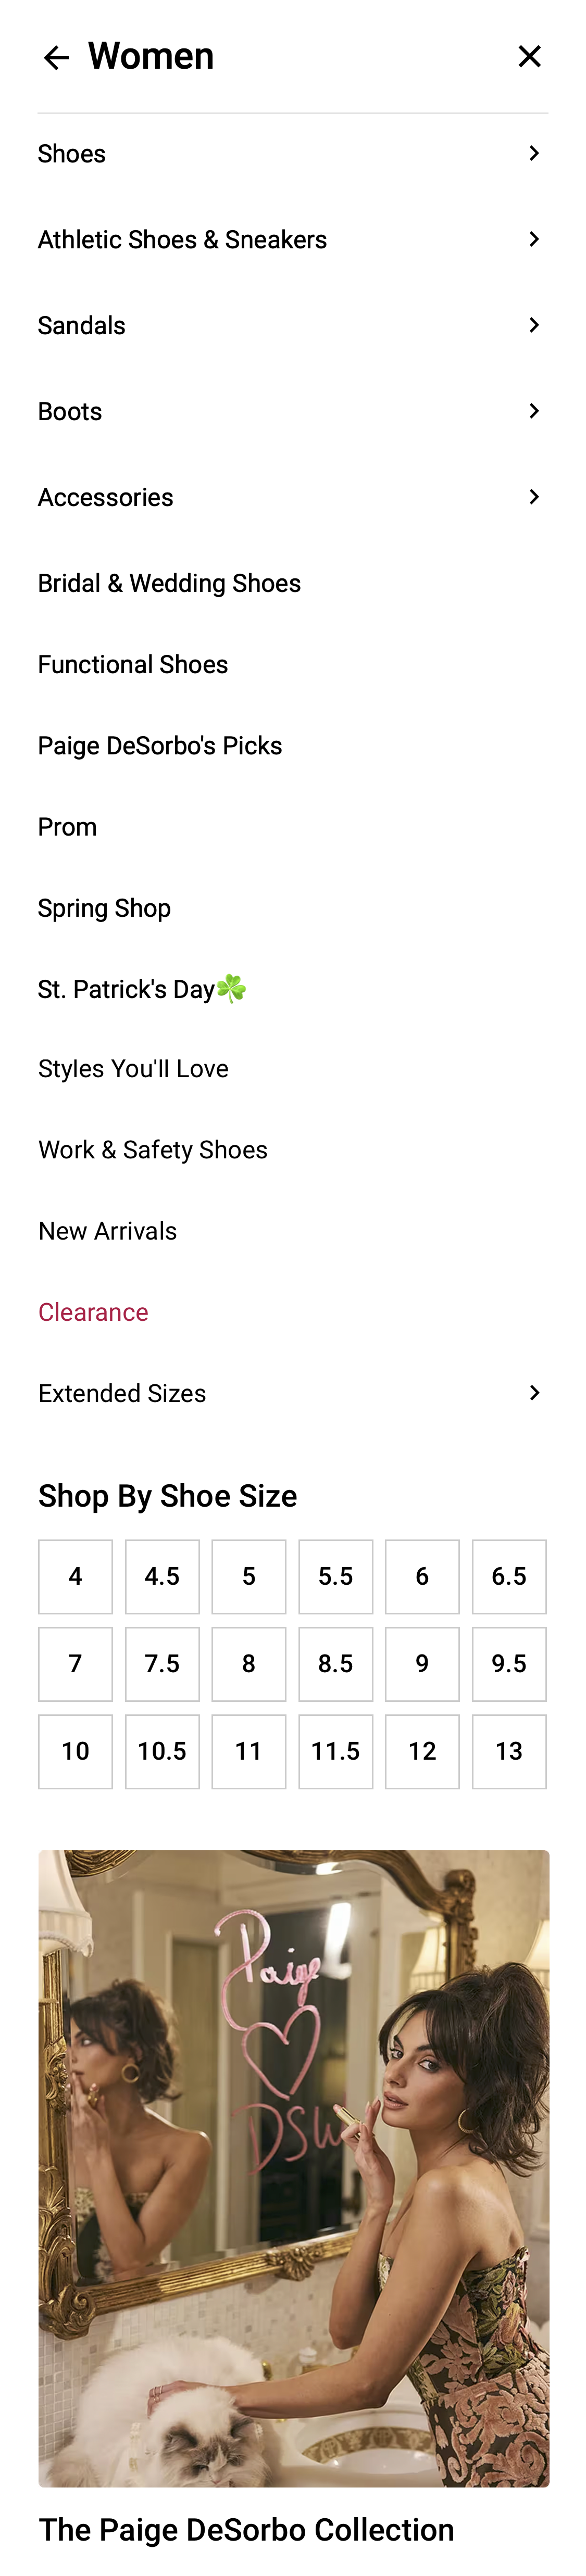This screenshot has width=586, height=2576.
Task: Open Paige DeSorbo's Picks
Action: point(160,744)
